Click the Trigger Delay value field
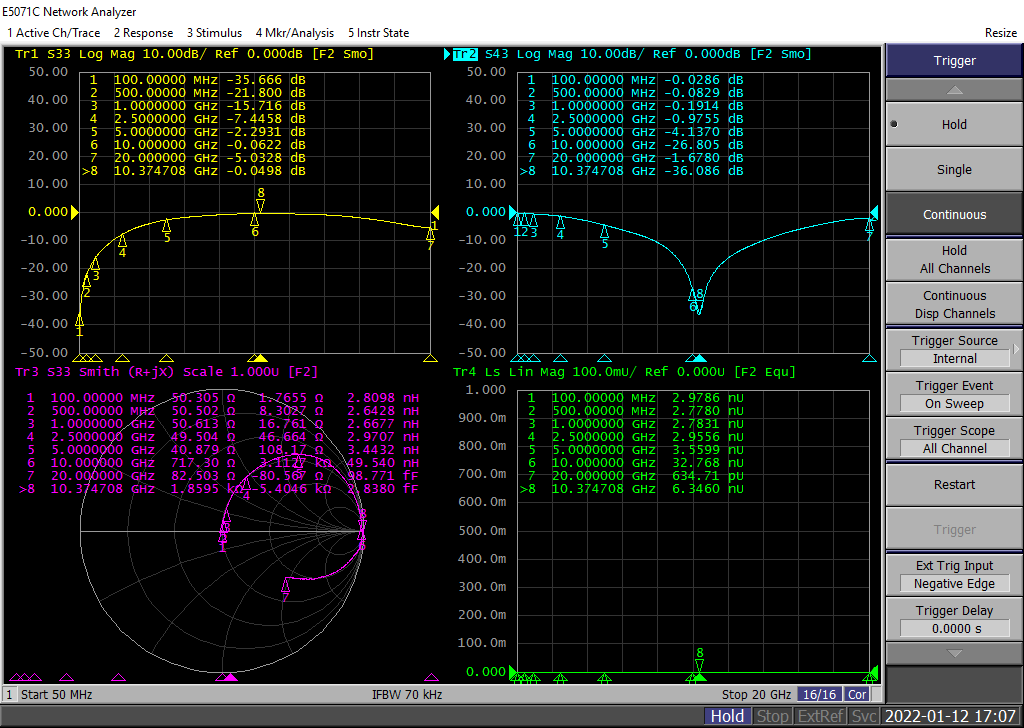 click(x=954, y=629)
